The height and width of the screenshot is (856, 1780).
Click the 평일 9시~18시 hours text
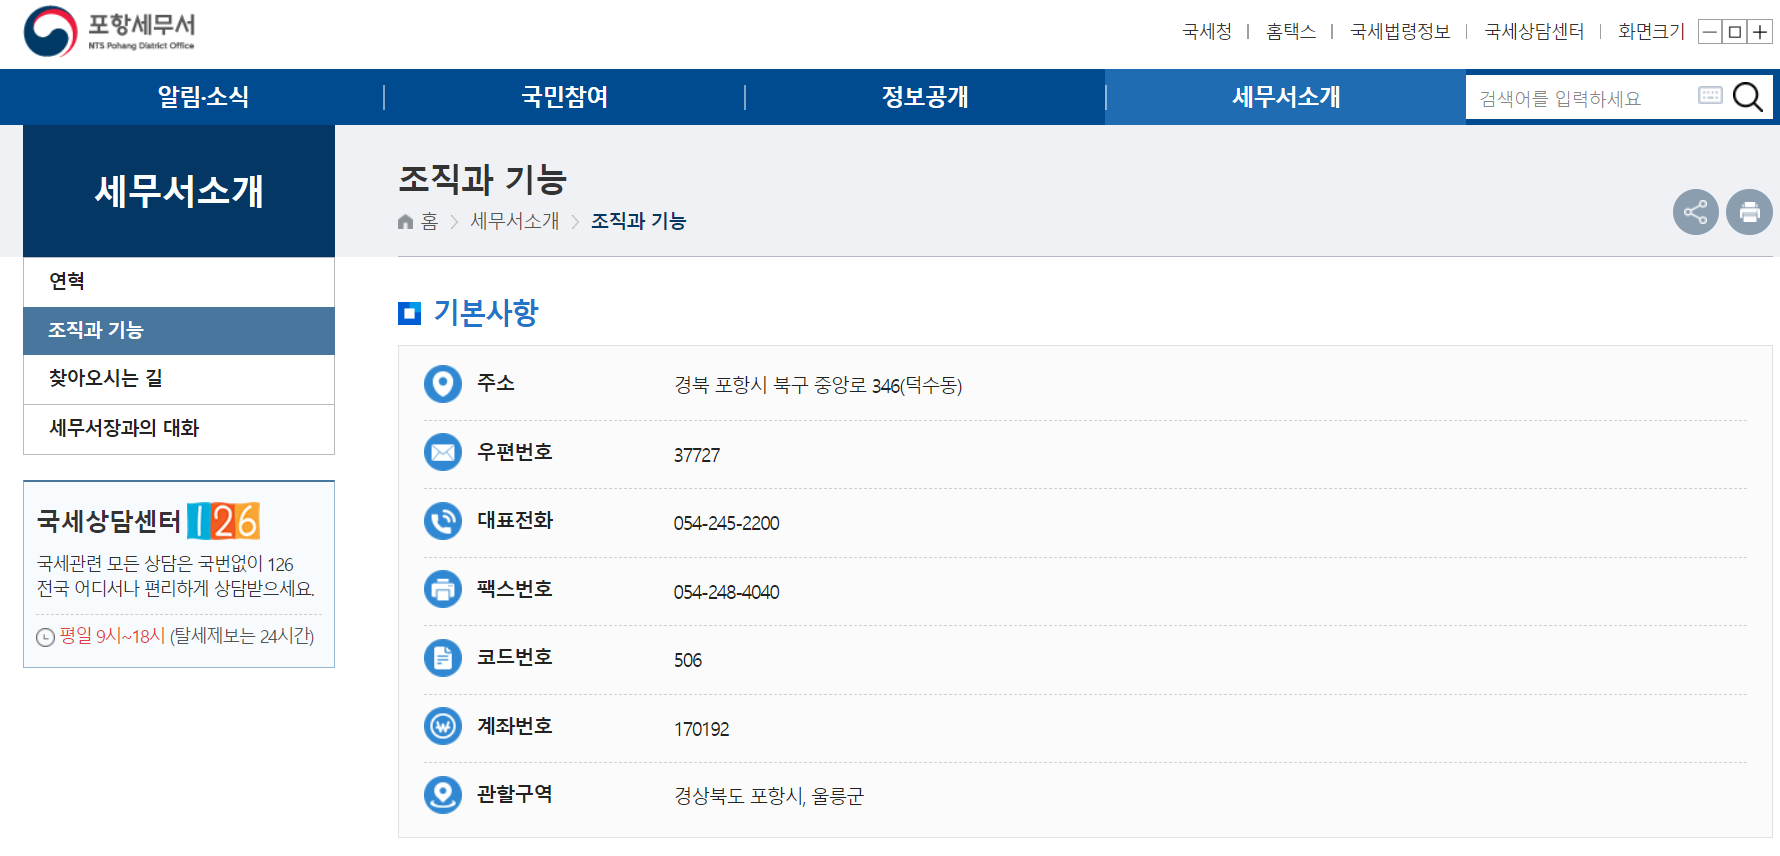112,636
